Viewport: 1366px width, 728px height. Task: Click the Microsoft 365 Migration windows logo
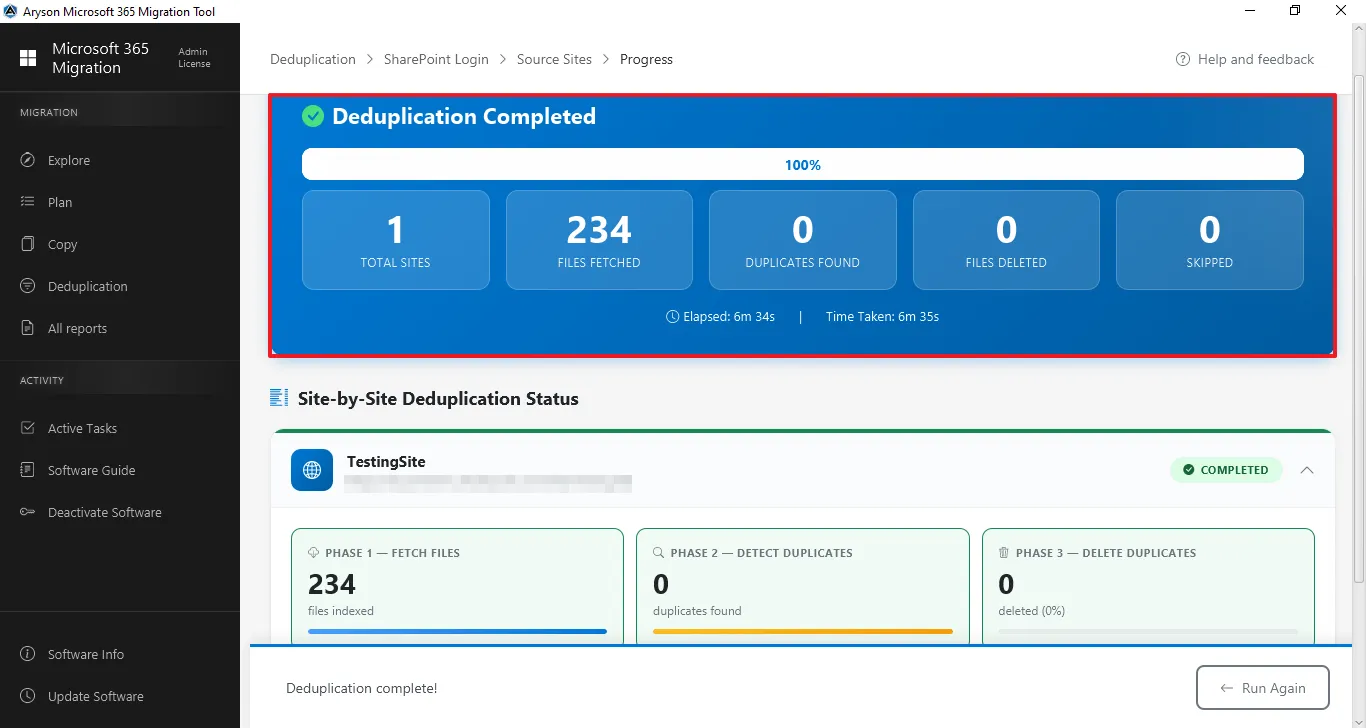(28, 58)
